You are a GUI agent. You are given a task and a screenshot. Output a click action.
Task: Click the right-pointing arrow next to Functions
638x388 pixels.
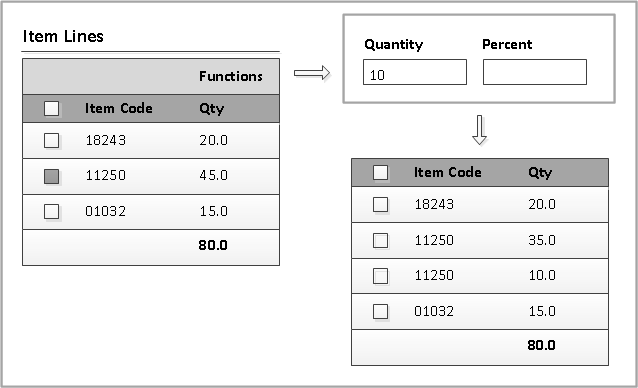pyautogui.click(x=312, y=73)
